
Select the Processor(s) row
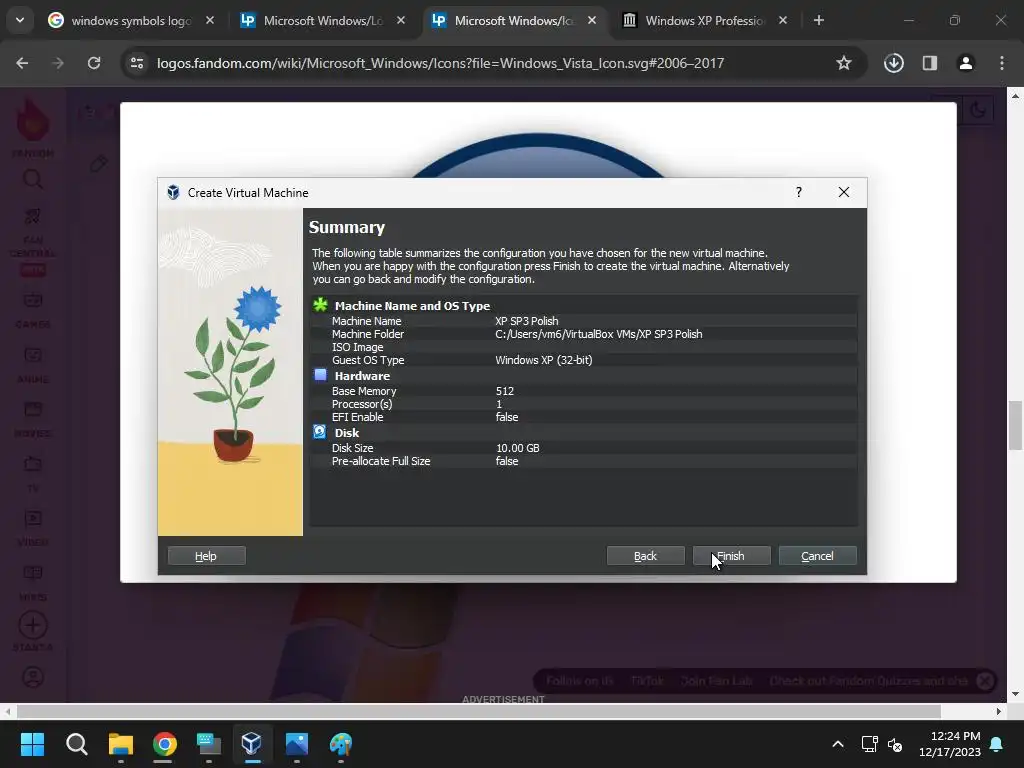point(583,404)
